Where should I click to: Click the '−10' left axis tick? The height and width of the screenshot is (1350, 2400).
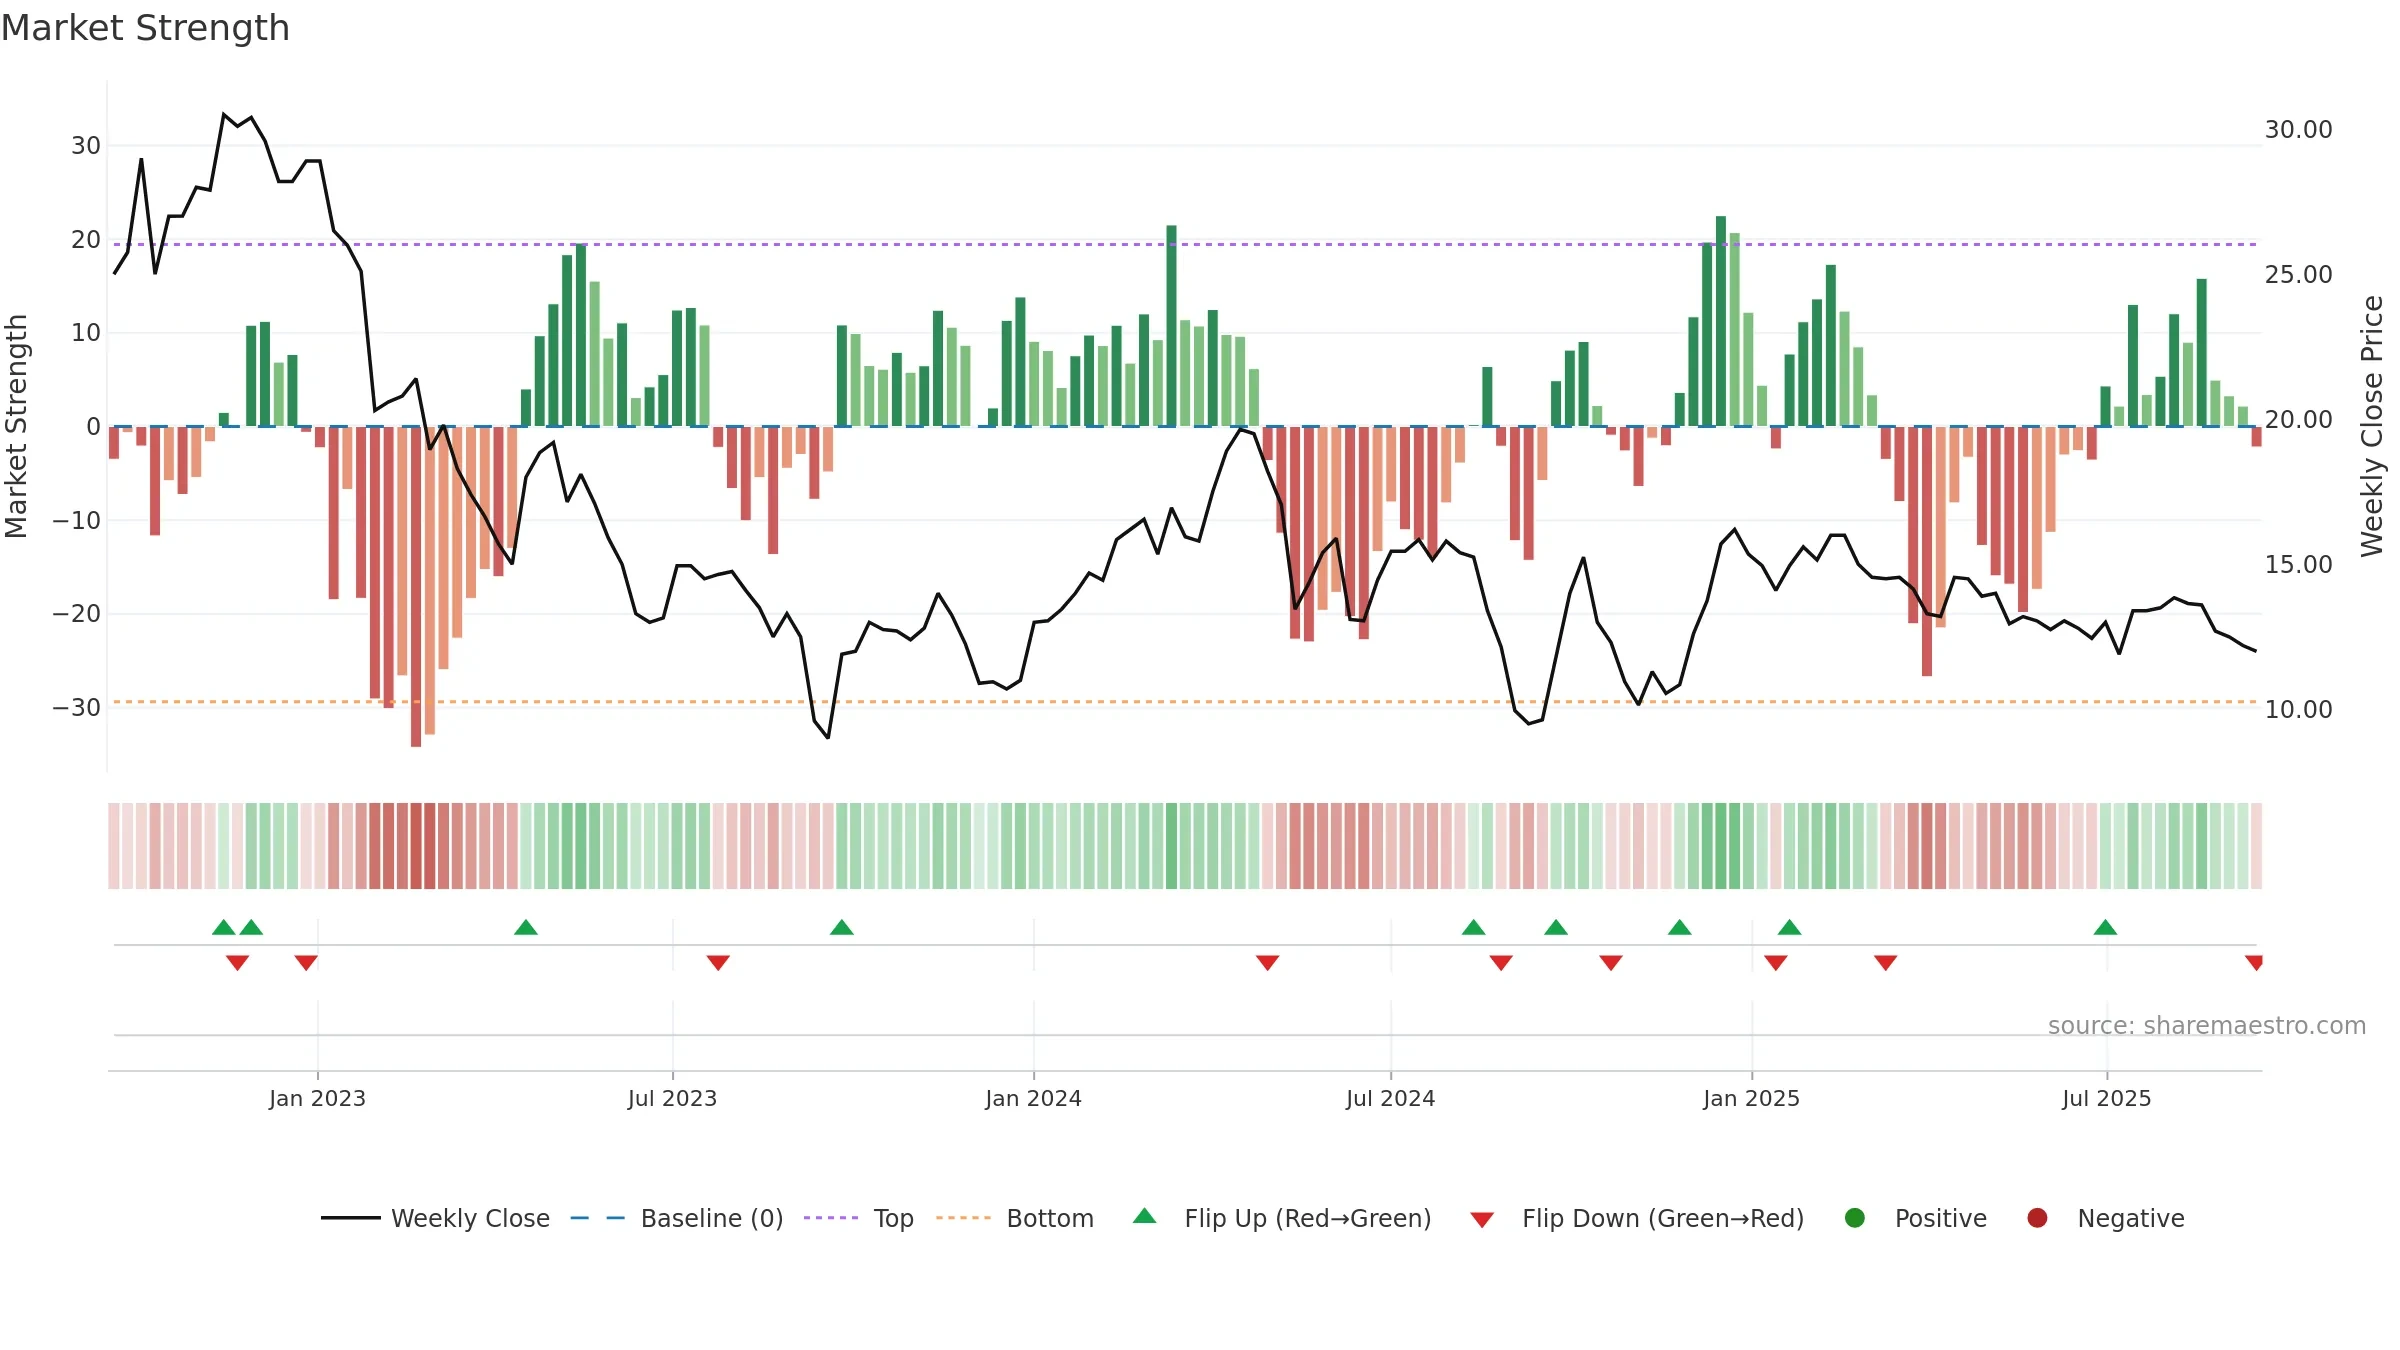(76, 521)
